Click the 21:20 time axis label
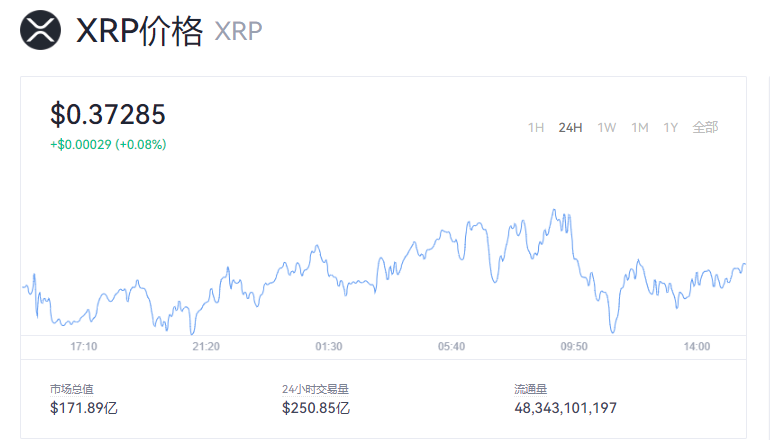Screen dimensions: 770x440 (x=206, y=346)
